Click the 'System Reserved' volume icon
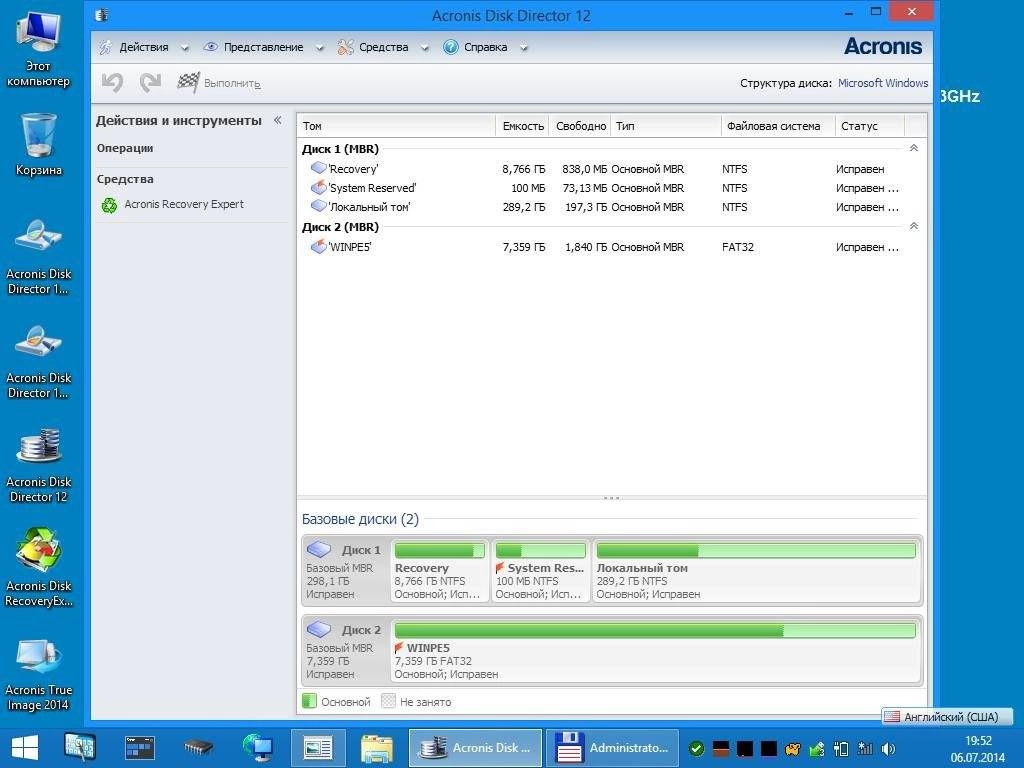The image size is (1024, 768). [x=319, y=187]
